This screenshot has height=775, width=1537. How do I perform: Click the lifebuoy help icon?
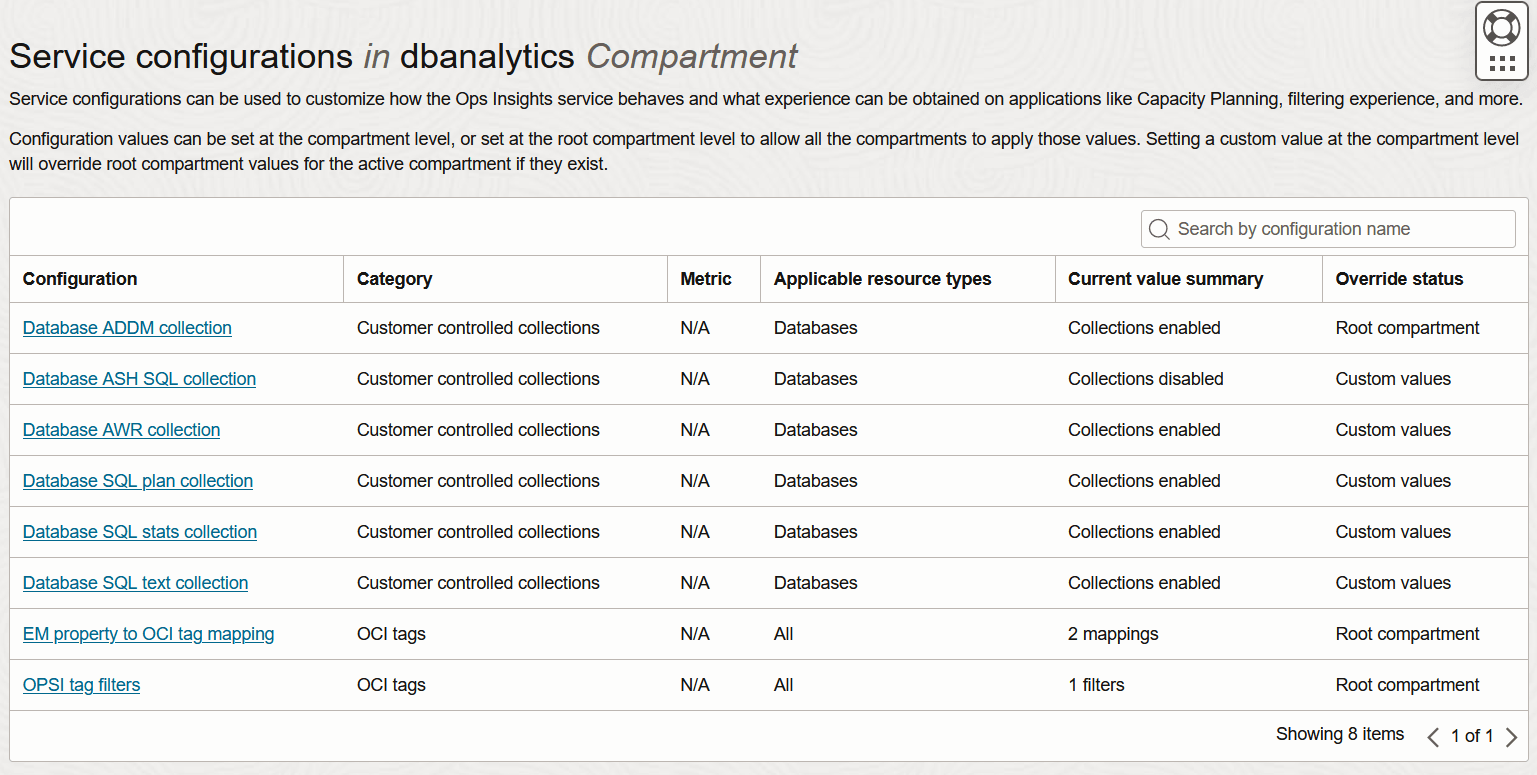point(1501,27)
